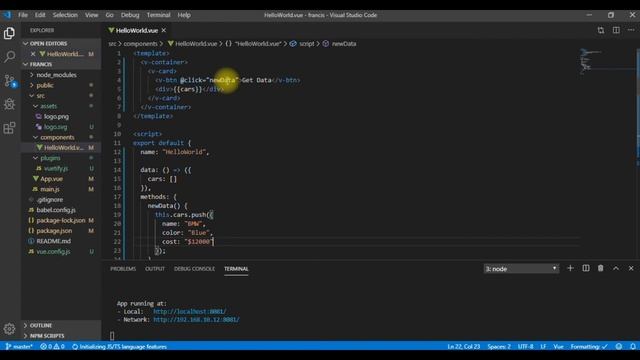Expand the public folder
This screenshot has width=640, height=360.
coord(44,85)
